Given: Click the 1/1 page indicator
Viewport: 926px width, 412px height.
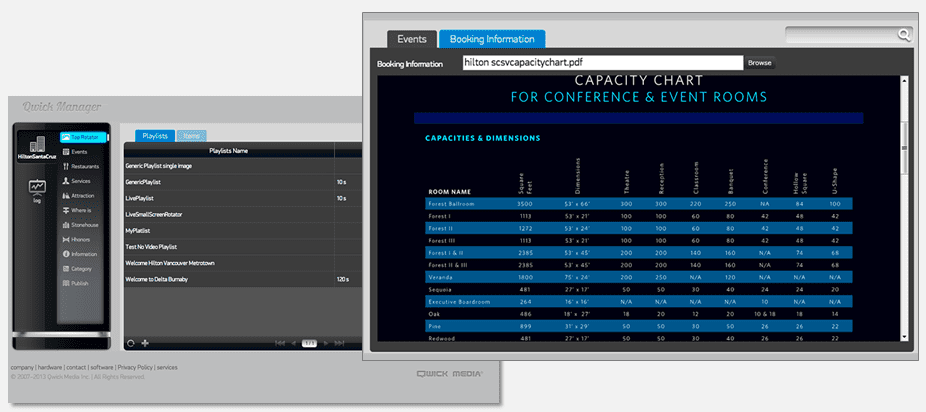Looking at the screenshot, I should [x=309, y=343].
